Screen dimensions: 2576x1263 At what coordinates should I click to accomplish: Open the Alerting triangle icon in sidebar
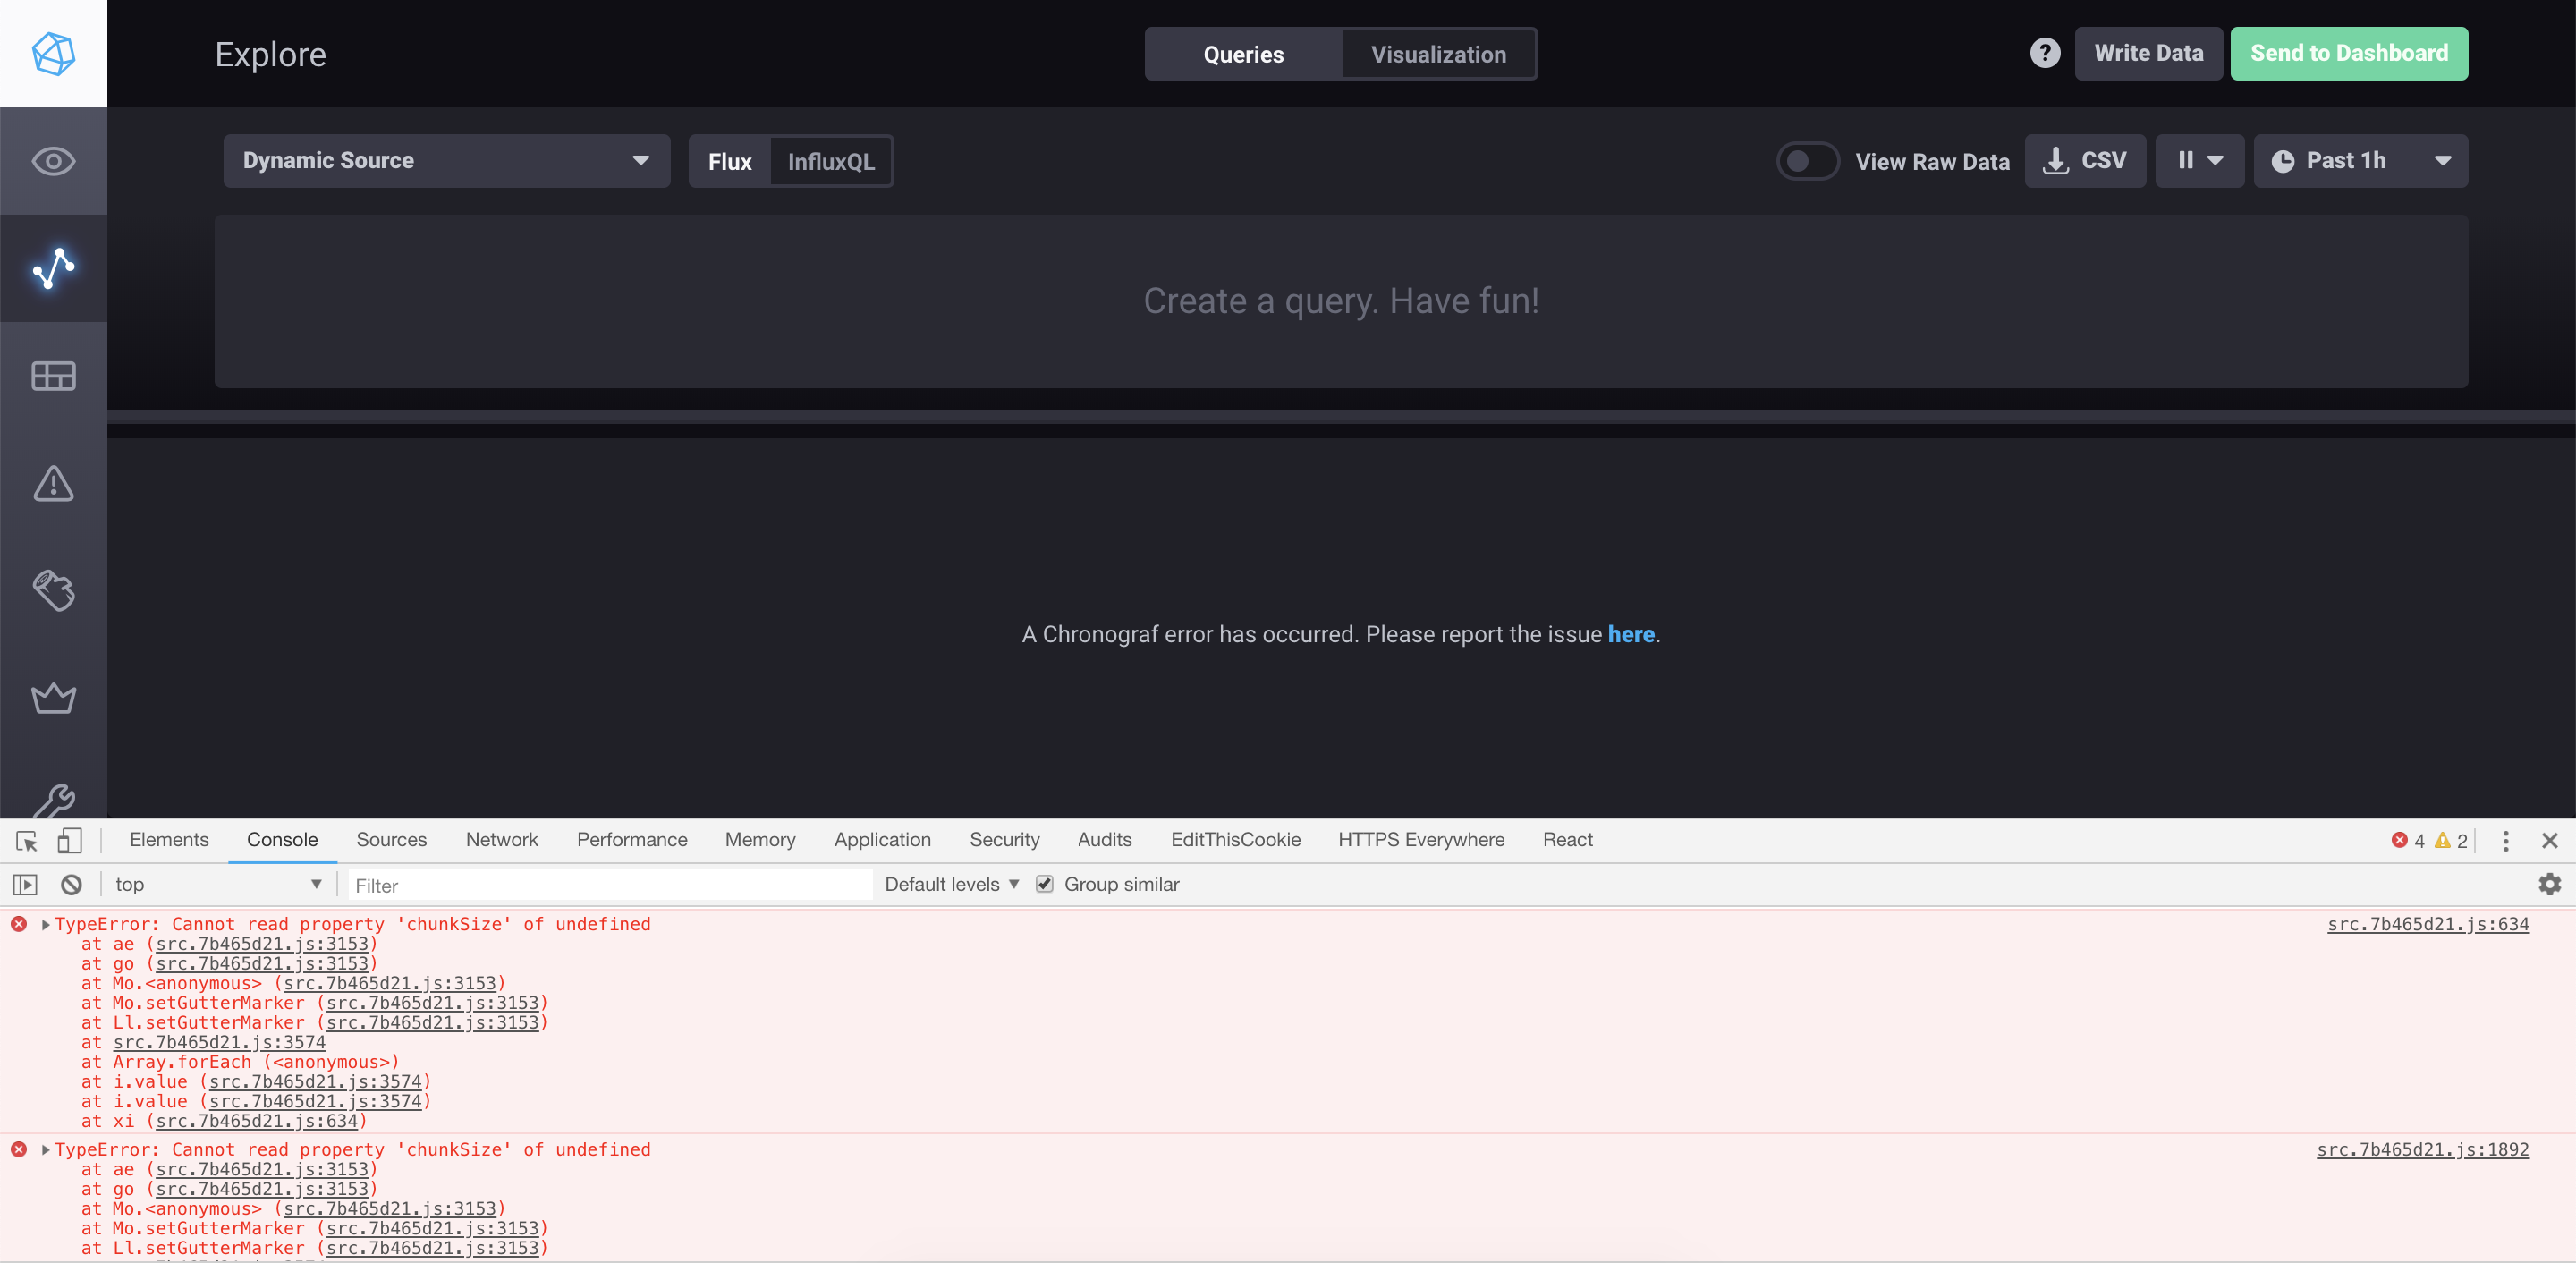[x=53, y=484]
